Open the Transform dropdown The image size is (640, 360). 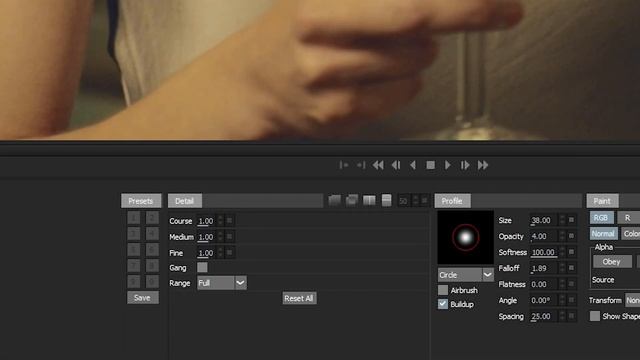coord(633,300)
